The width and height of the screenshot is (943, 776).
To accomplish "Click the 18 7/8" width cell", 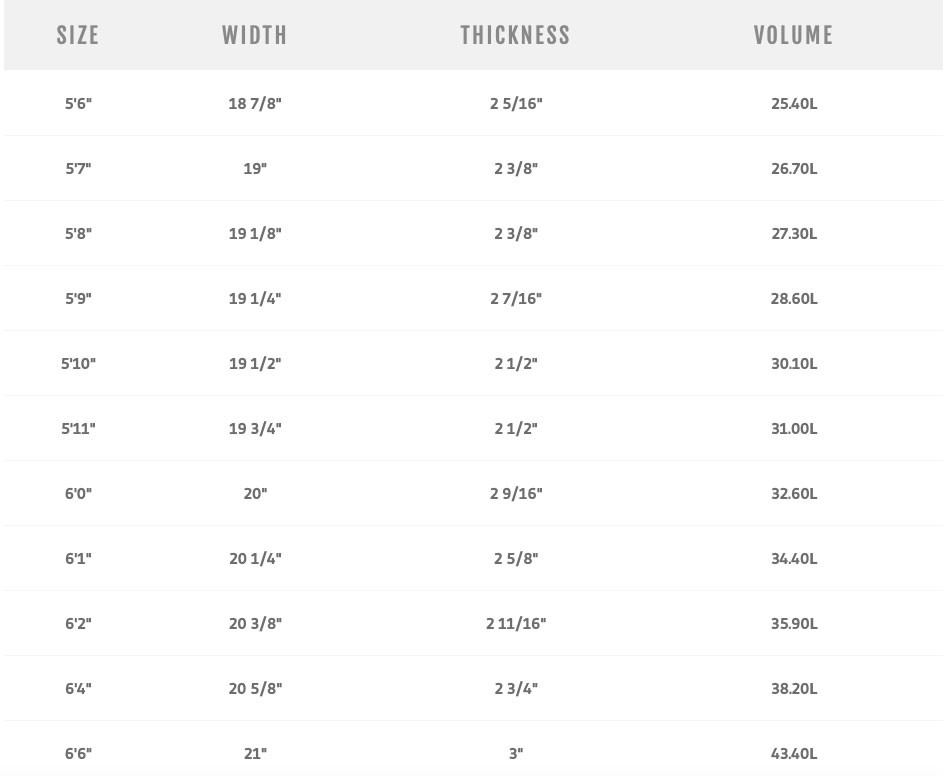I will tap(255, 104).
